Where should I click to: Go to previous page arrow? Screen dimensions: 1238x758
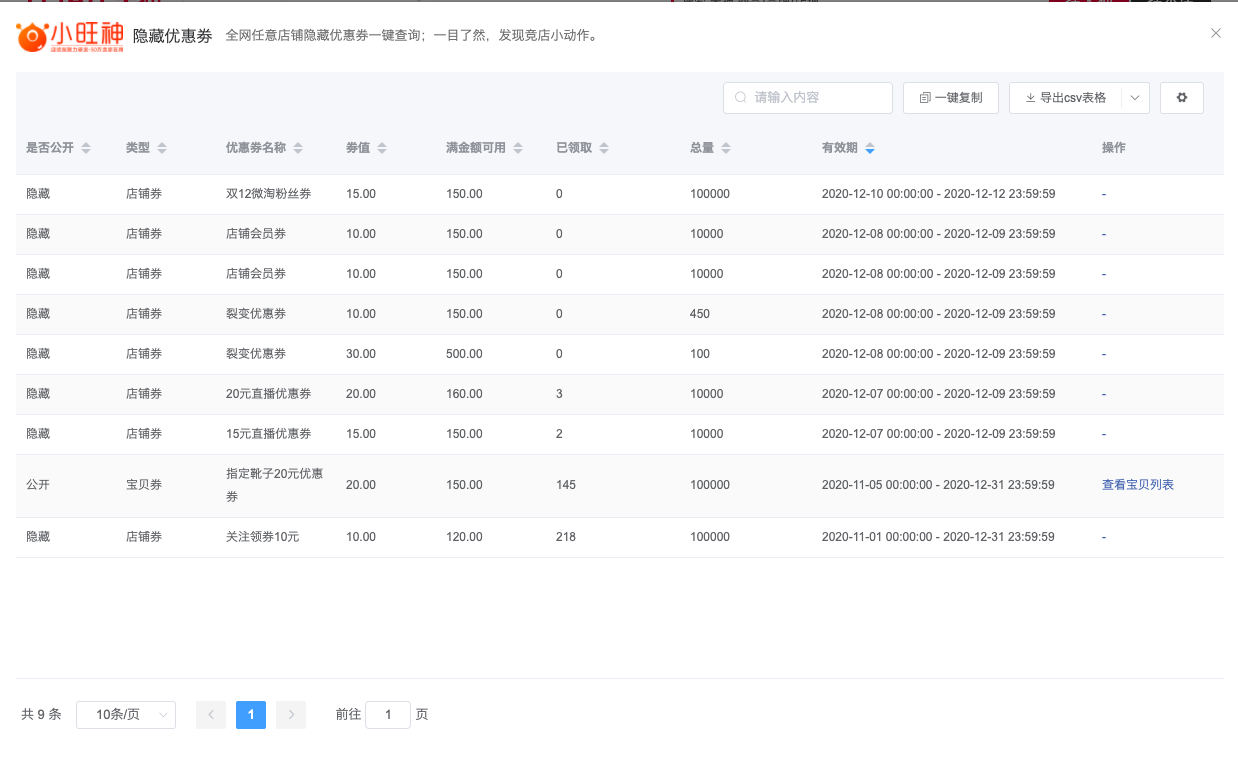point(211,715)
